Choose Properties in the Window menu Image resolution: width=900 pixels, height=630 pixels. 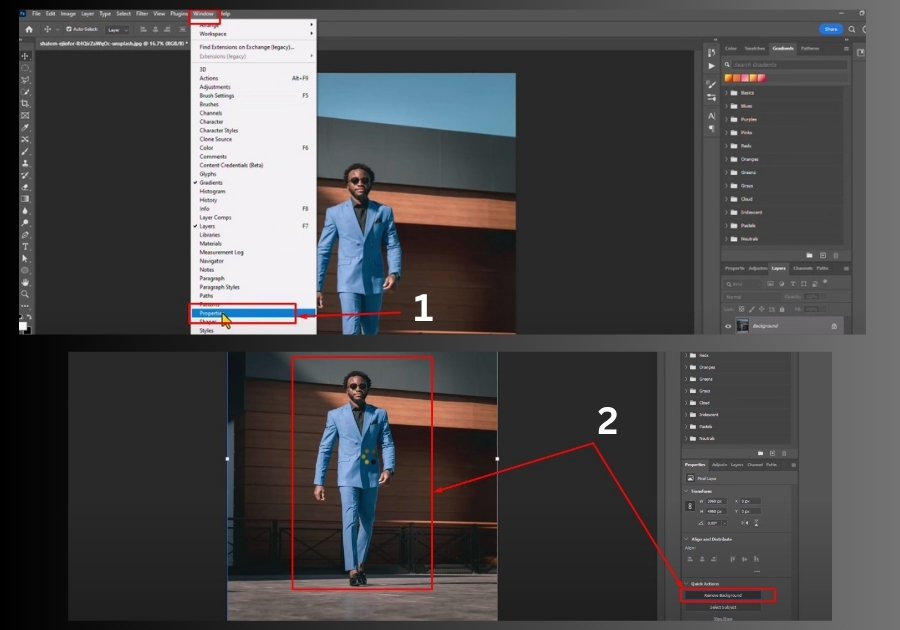coord(253,313)
